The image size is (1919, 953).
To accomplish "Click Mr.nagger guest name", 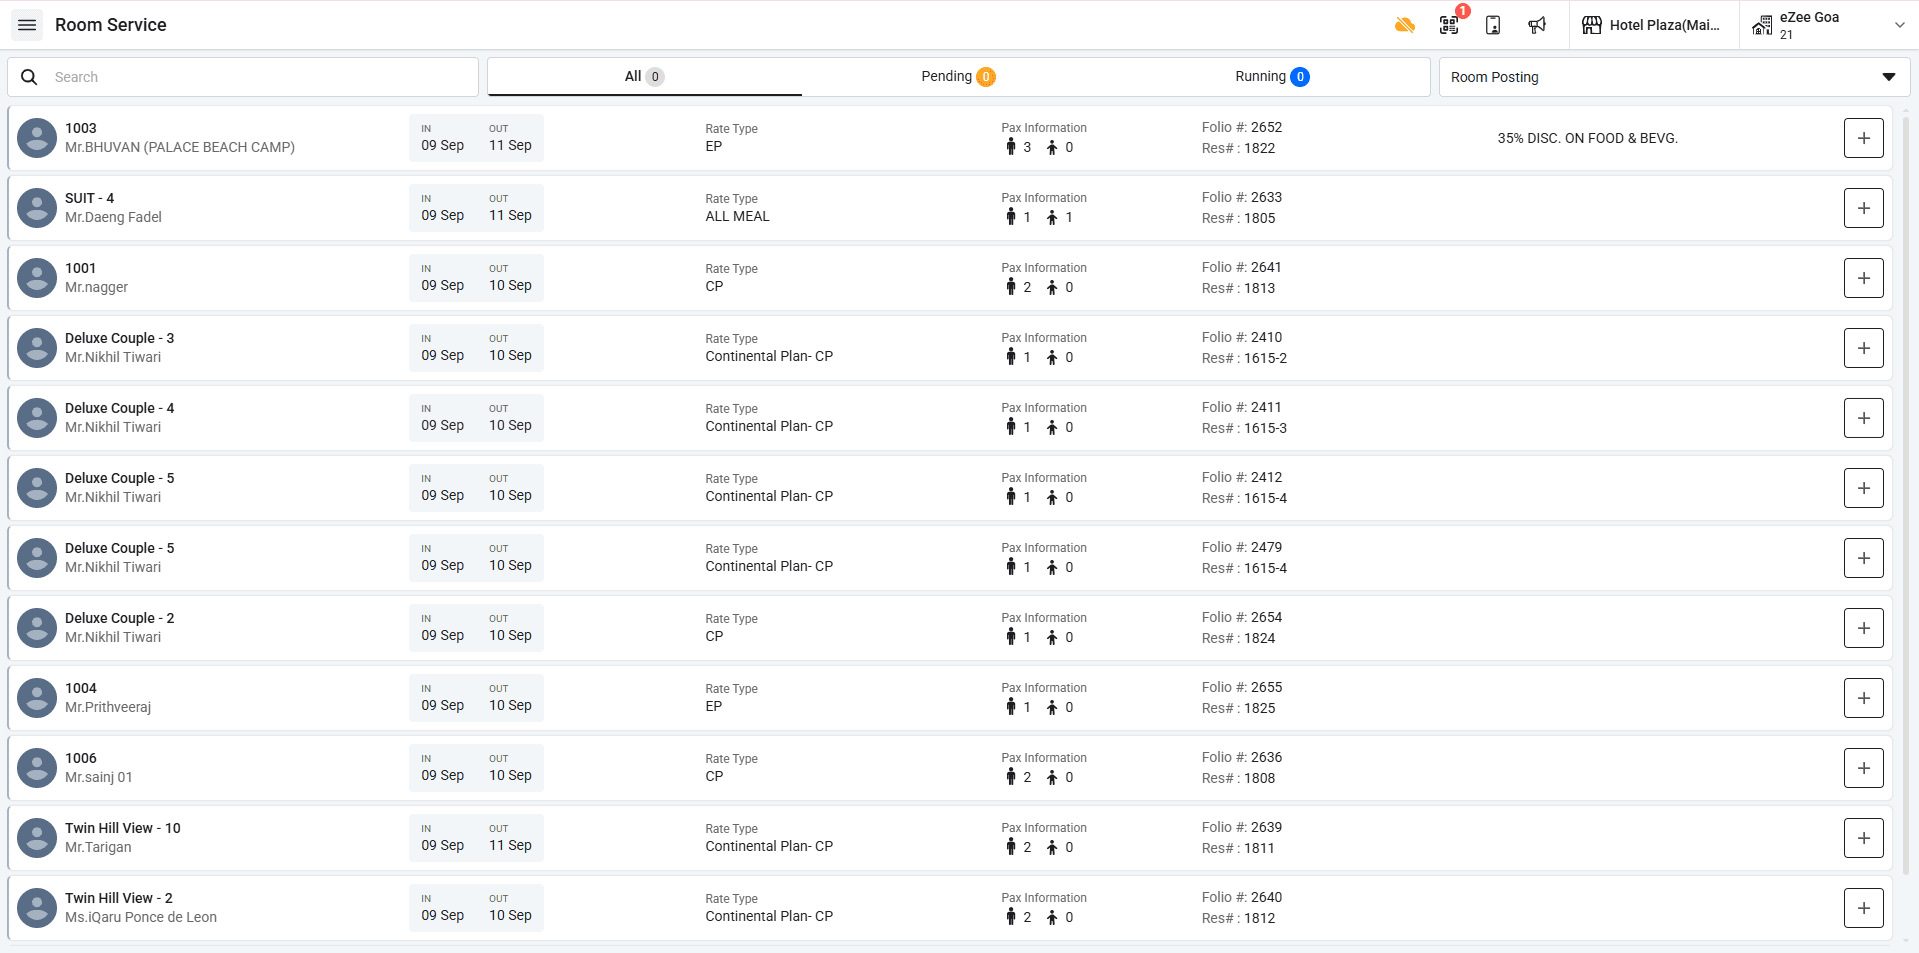I will [x=97, y=287].
